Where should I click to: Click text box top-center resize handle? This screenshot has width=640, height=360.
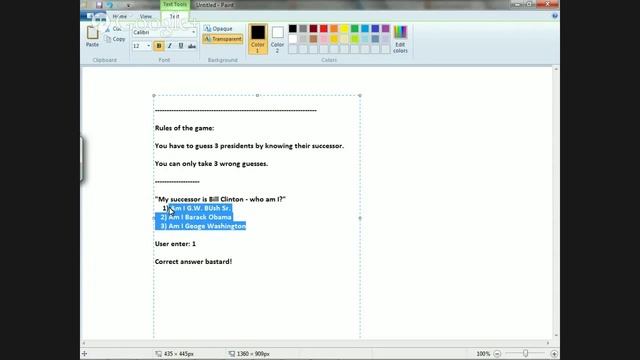pyautogui.click(x=257, y=96)
